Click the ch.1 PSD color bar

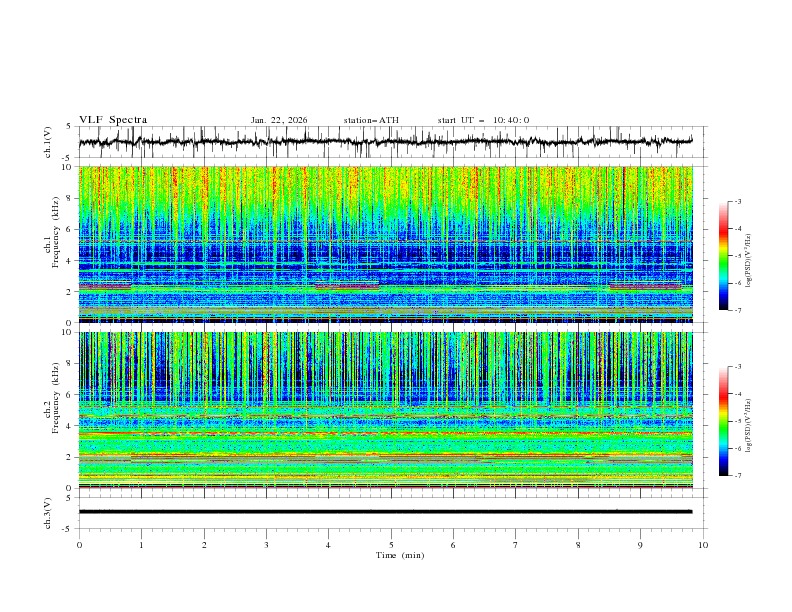tap(723, 256)
